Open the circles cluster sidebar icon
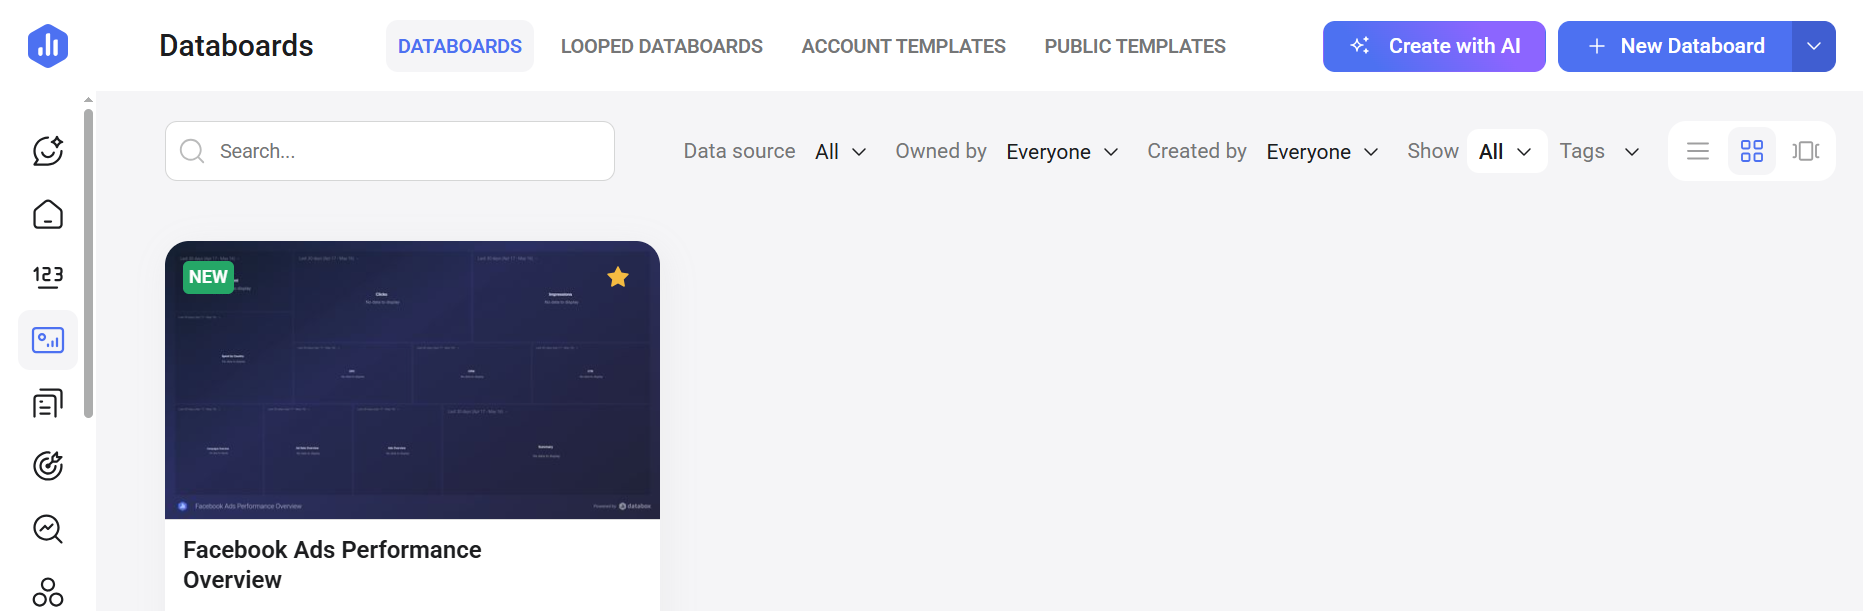The width and height of the screenshot is (1863, 611). click(x=48, y=592)
